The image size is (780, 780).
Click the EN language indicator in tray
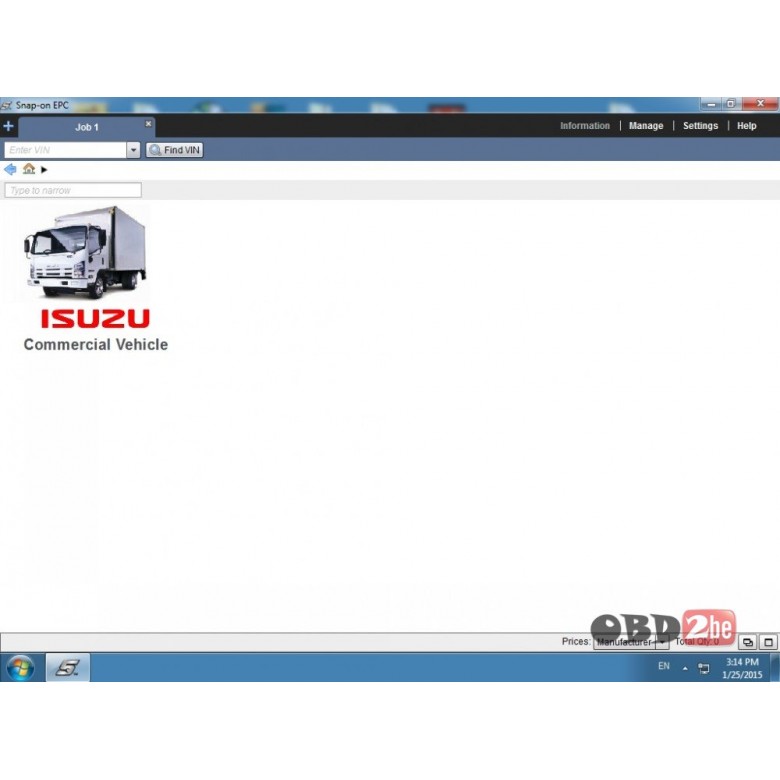pyautogui.click(x=664, y=666)
